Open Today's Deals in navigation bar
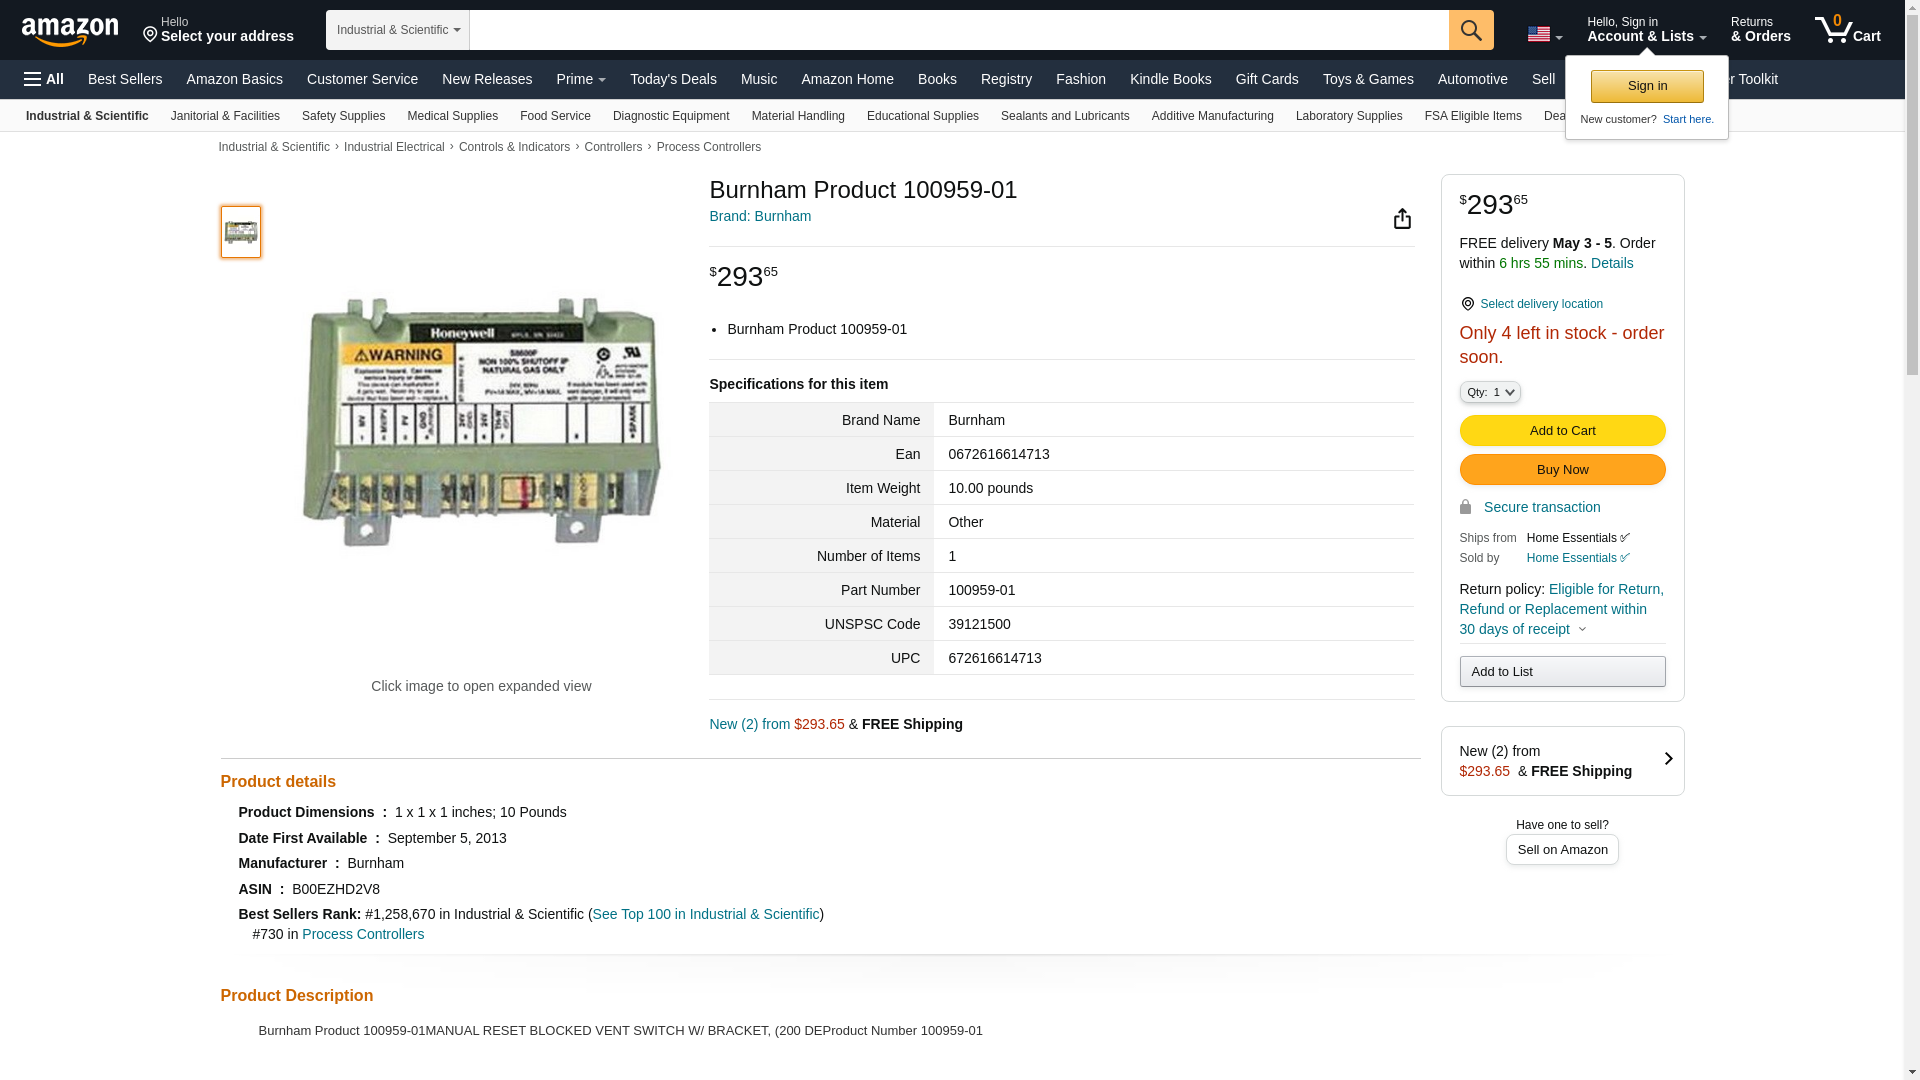This screenshot has height=1080, width=1920. point(673,79)
